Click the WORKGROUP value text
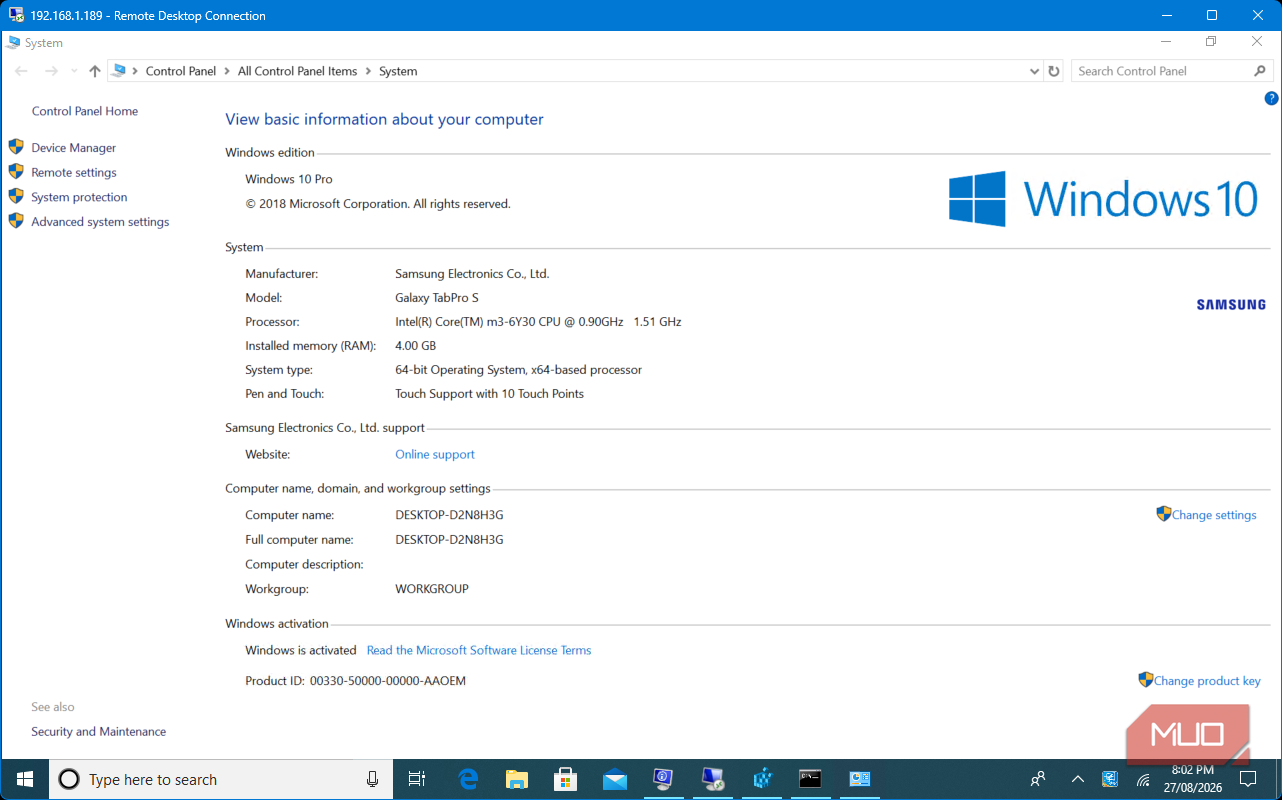Viewport: 1282px width, 800px height. pyautogui.click(x=432, y=589)
